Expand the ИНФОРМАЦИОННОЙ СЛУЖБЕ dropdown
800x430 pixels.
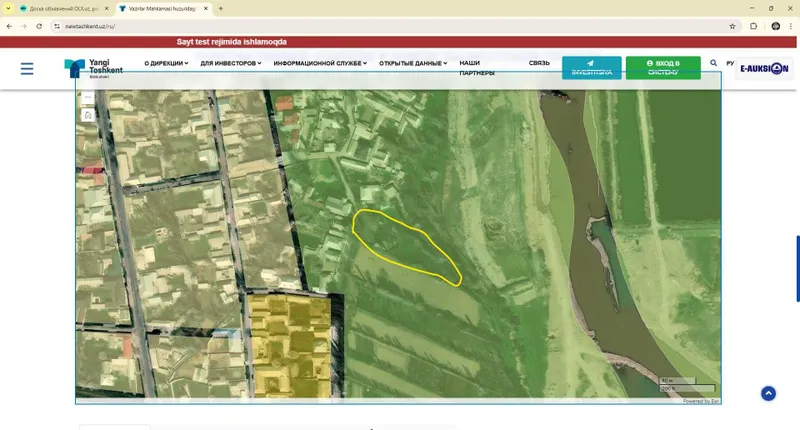(x=320, y=63)
